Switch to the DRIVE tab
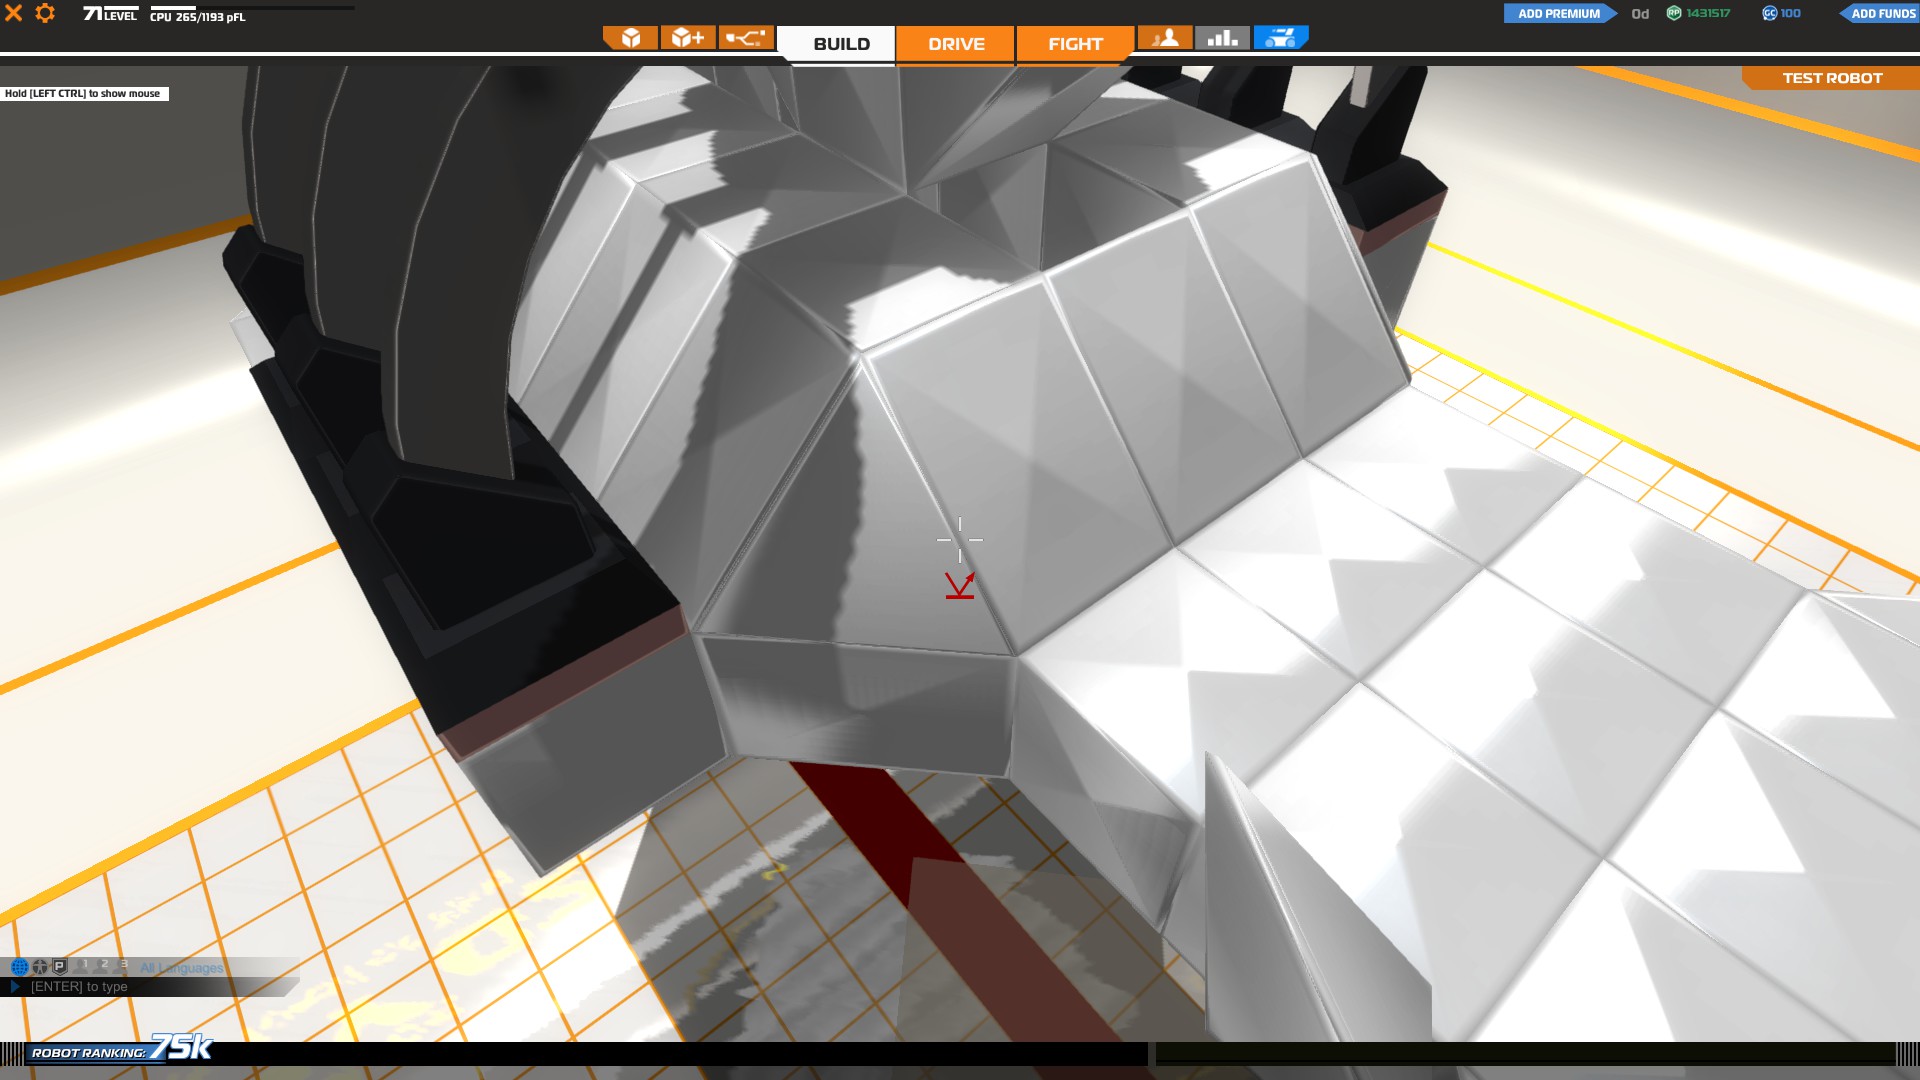 click(956, 44)
